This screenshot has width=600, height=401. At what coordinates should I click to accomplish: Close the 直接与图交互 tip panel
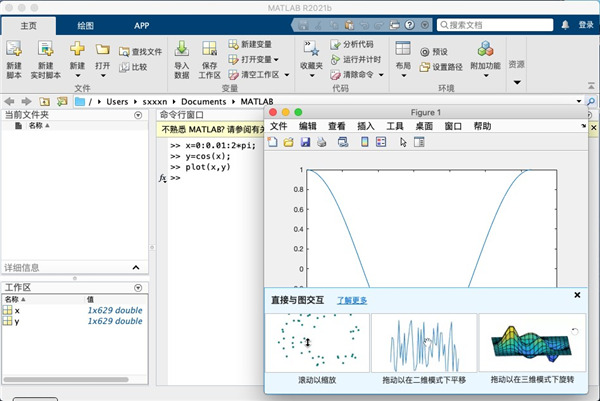coord(577,295)
